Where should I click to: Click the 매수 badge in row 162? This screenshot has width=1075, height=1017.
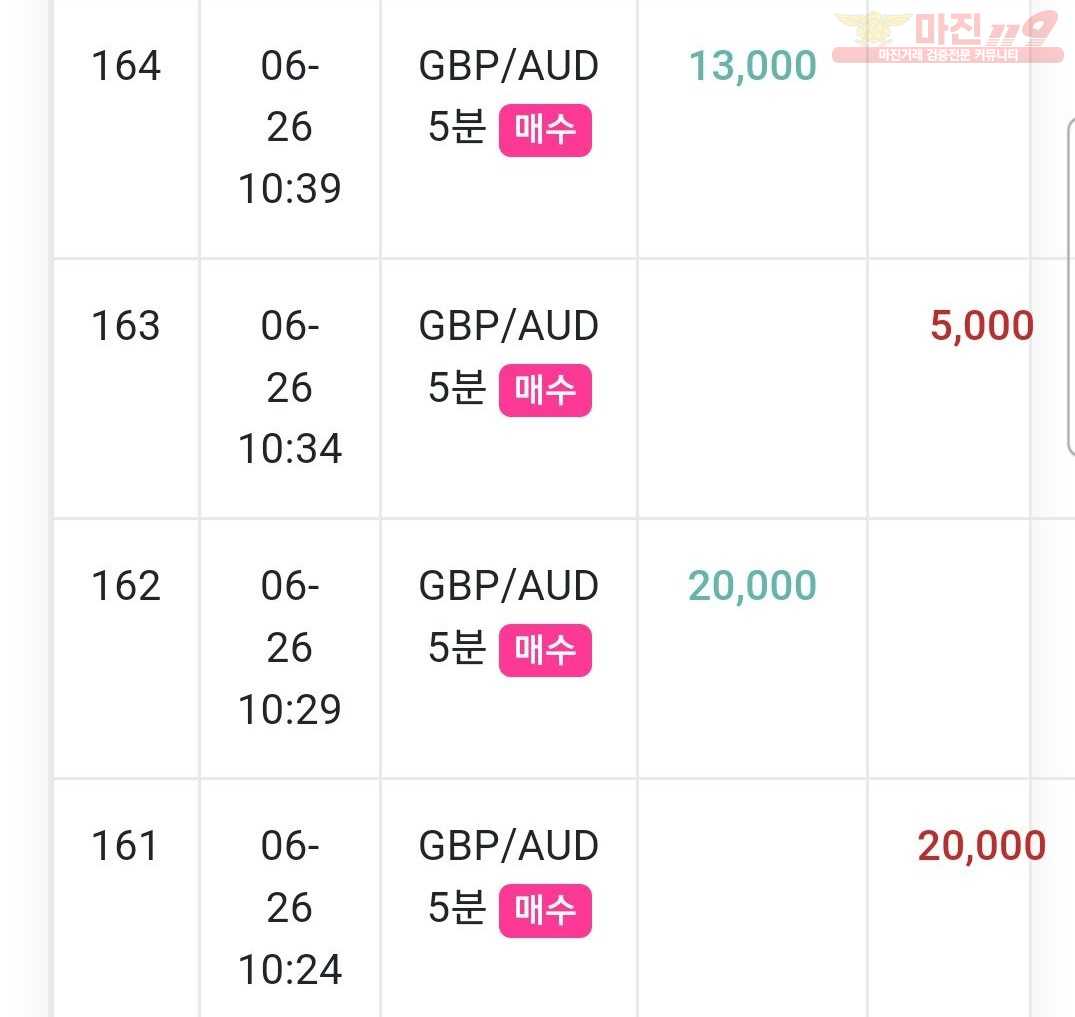tap(545, 650)
